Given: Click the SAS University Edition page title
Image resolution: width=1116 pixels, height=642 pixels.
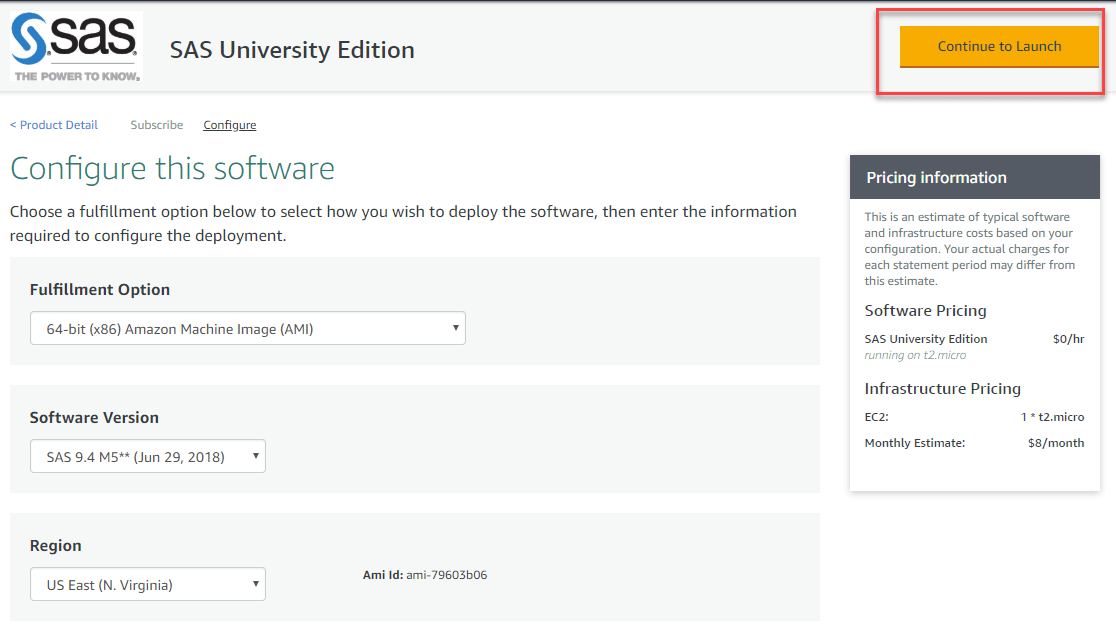Looking at the screenshot, I should point(292,50).
